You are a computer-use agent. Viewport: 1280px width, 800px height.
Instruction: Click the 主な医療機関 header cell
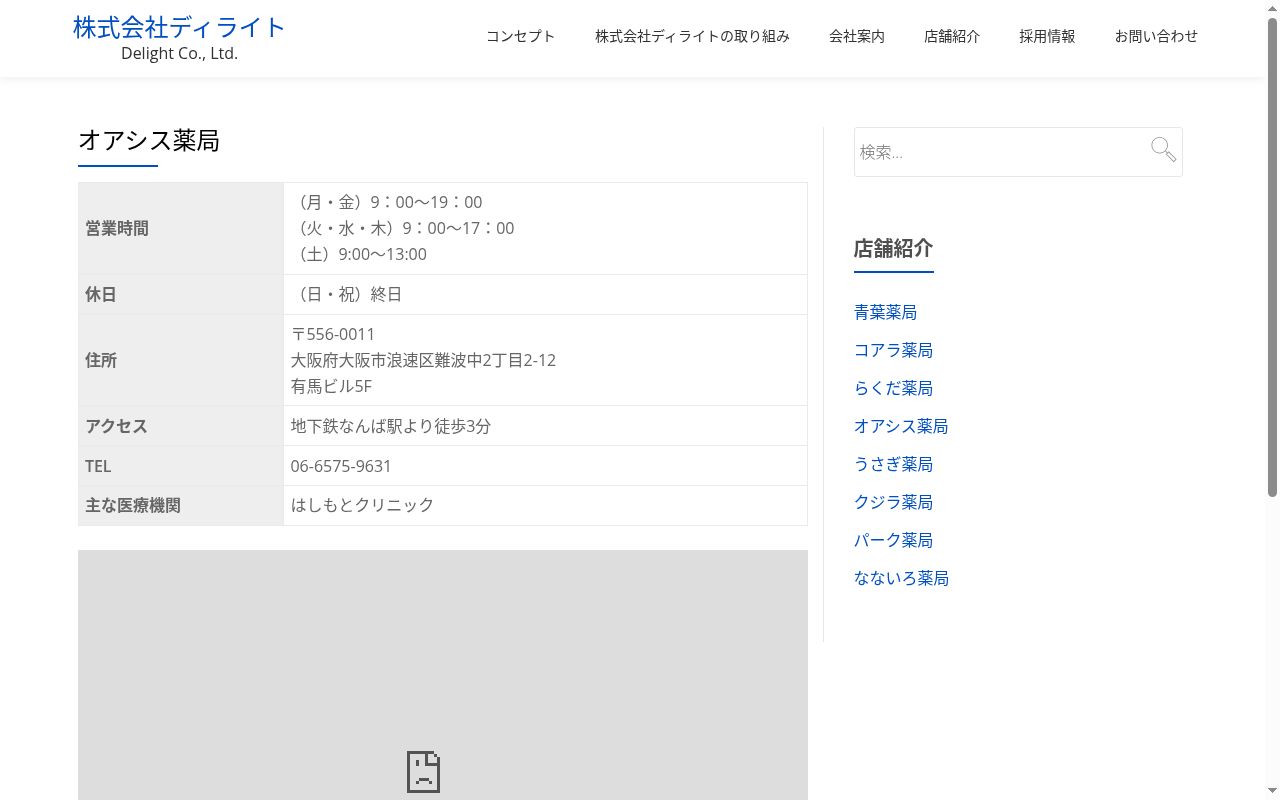coord(181,505)
